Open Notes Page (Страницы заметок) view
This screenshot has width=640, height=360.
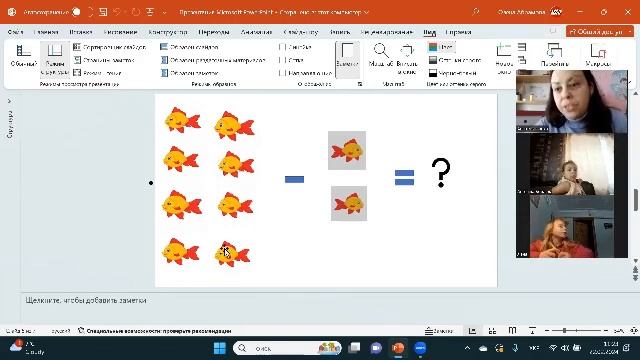pos(104,60)
